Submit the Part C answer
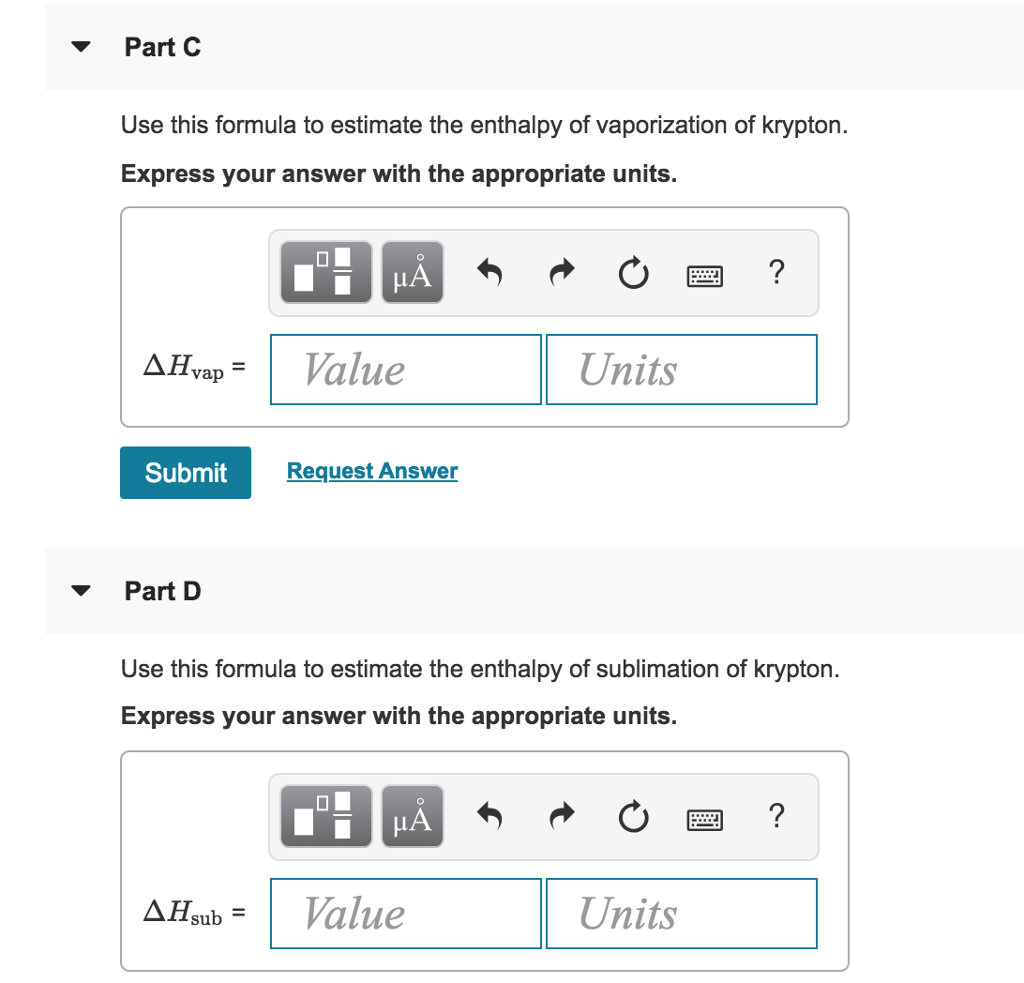Screen dimensions: 1024x983 click(185, 472)
